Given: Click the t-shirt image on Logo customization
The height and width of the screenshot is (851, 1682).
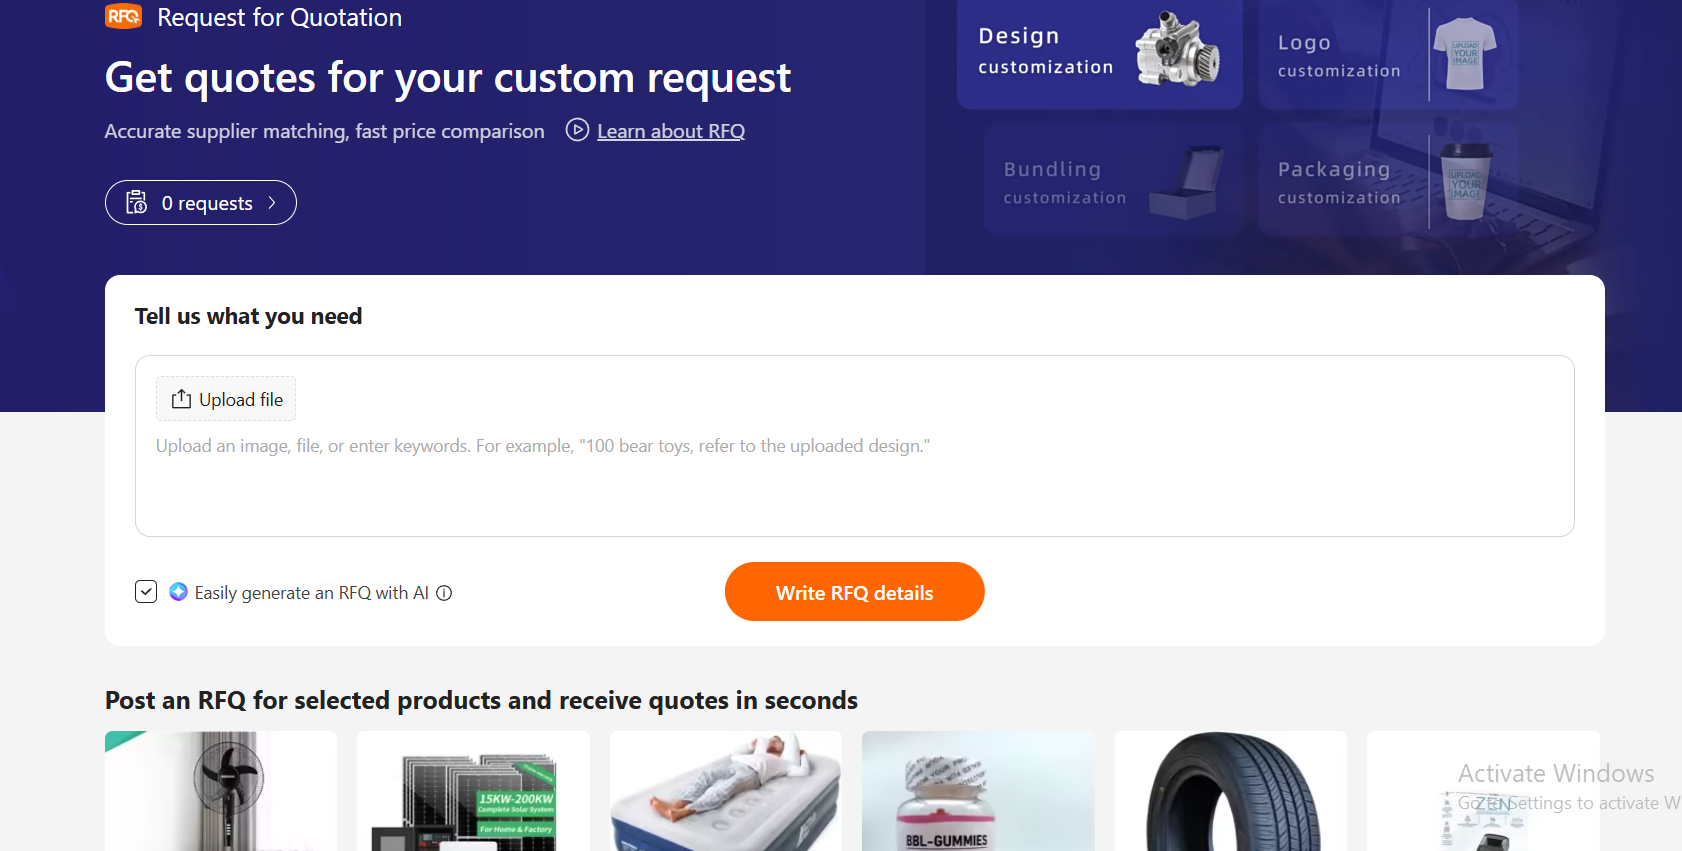Looking at the screenshot, I should pyautogui.click(x=1465, y=54).
